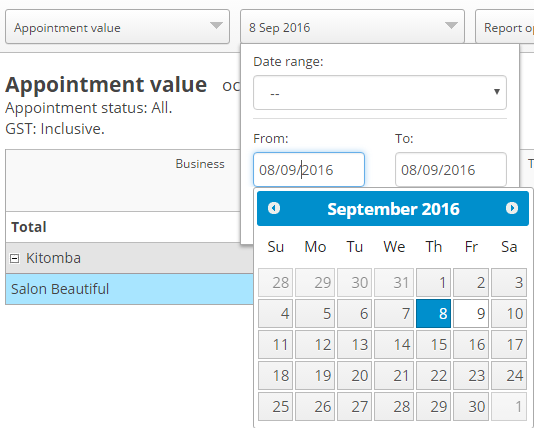Click the Business column header

[x=200, y=164]
